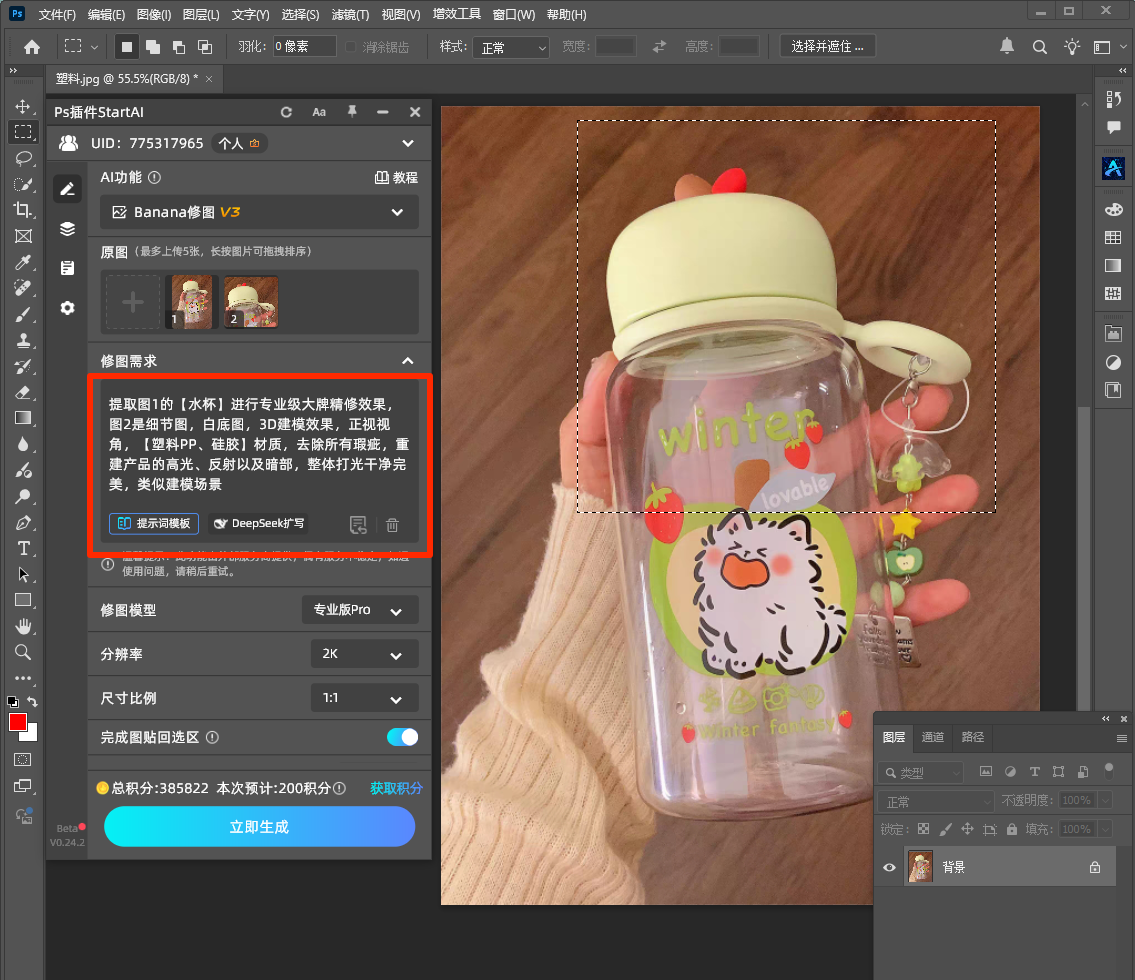
Task: Click the 羽化 0 像素 input field
Action: coord(305,46)
